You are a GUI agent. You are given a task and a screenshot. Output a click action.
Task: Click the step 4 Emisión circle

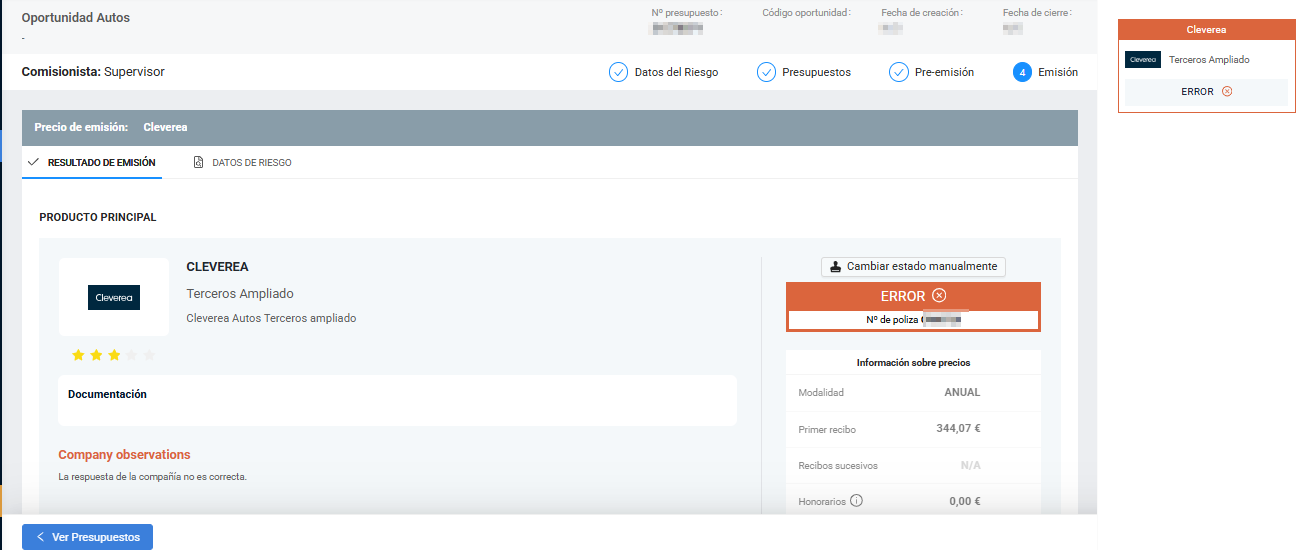pyautogui.click(x=1022, y=72)
